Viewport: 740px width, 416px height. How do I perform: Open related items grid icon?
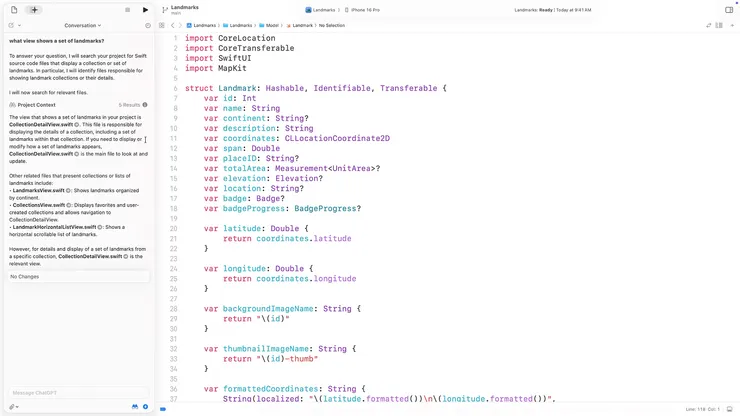click(x=162, y=25)
